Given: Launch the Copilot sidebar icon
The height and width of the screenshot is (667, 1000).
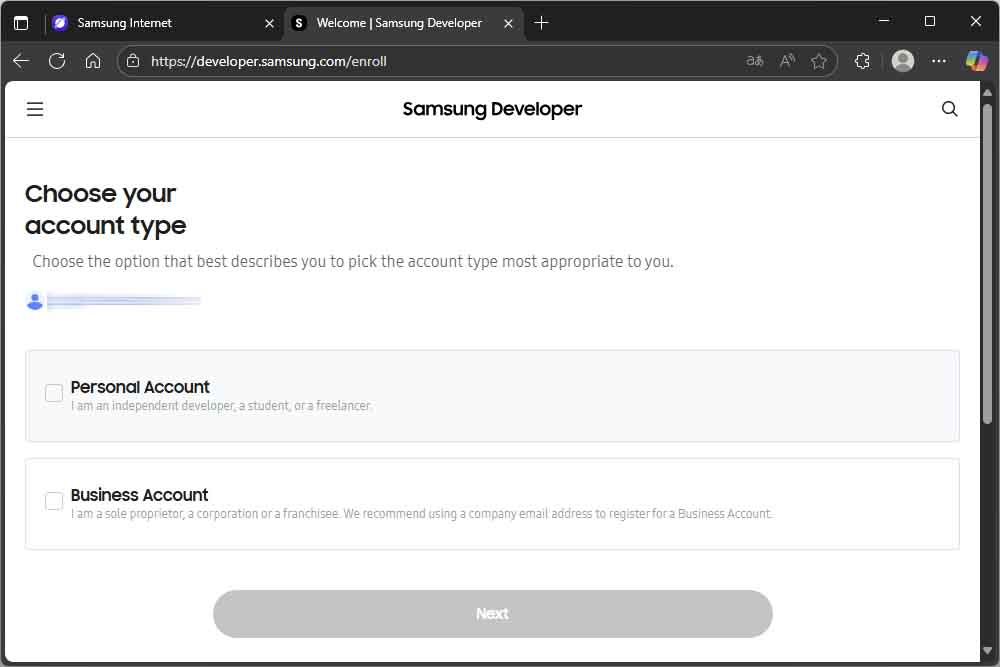Looking at the screenshot, I should tap(976, 61).
